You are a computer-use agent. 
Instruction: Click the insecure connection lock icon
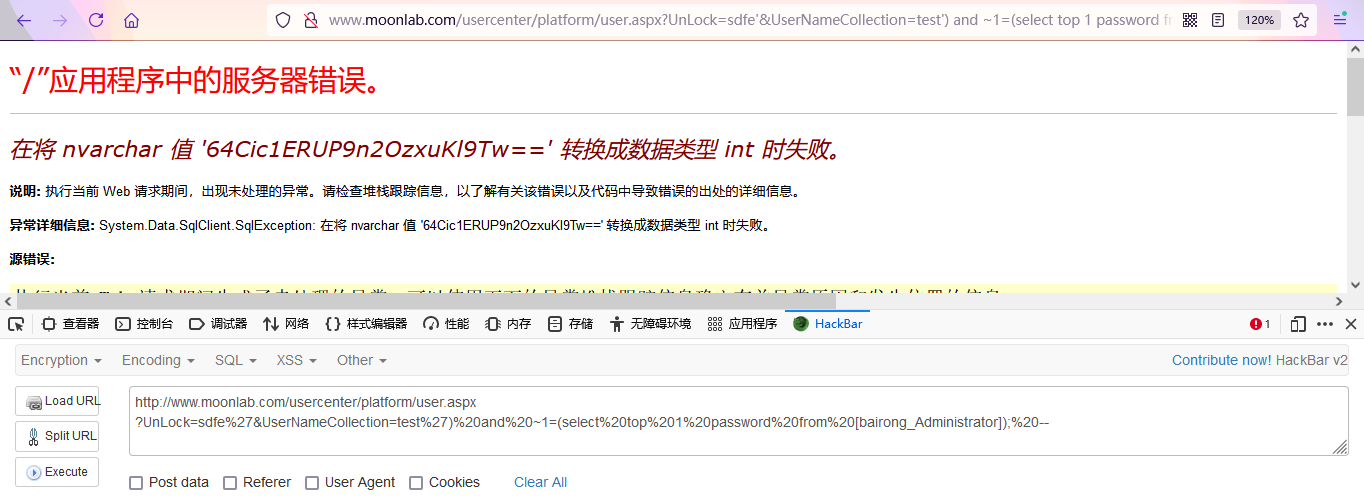(310, 20)
